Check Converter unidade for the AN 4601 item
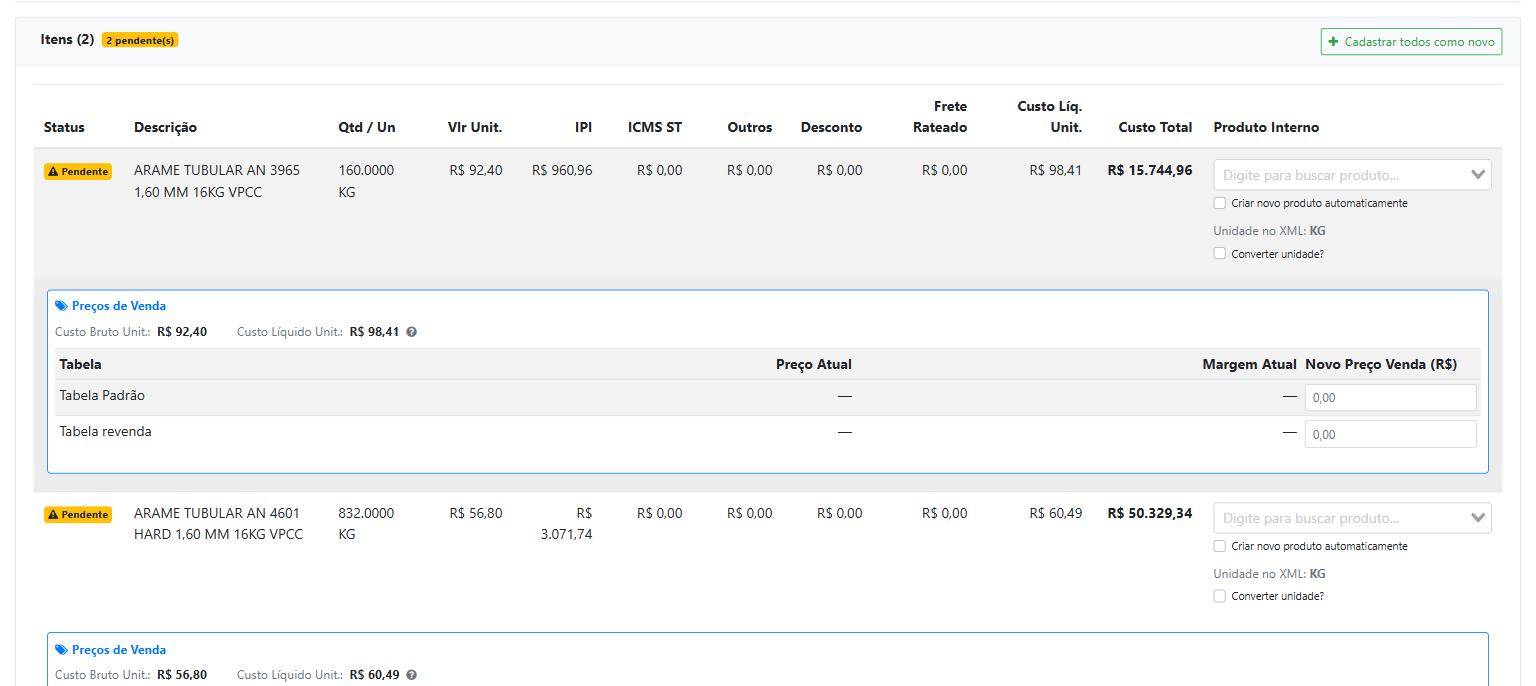The image size is (1536, 686). click(1219, 596)
